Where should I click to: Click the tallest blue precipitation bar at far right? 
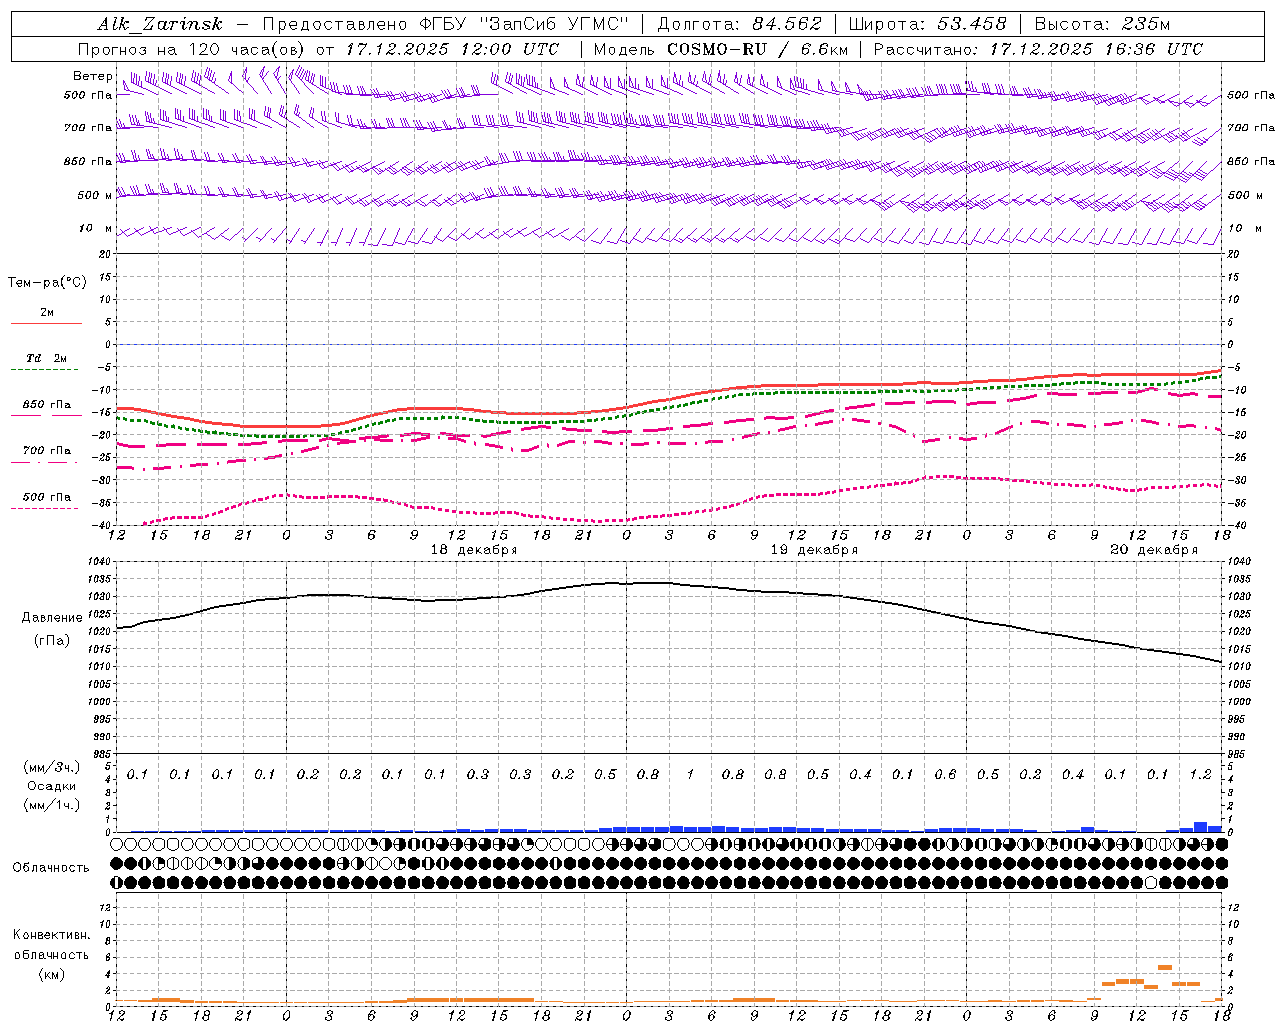point(1200,827)
